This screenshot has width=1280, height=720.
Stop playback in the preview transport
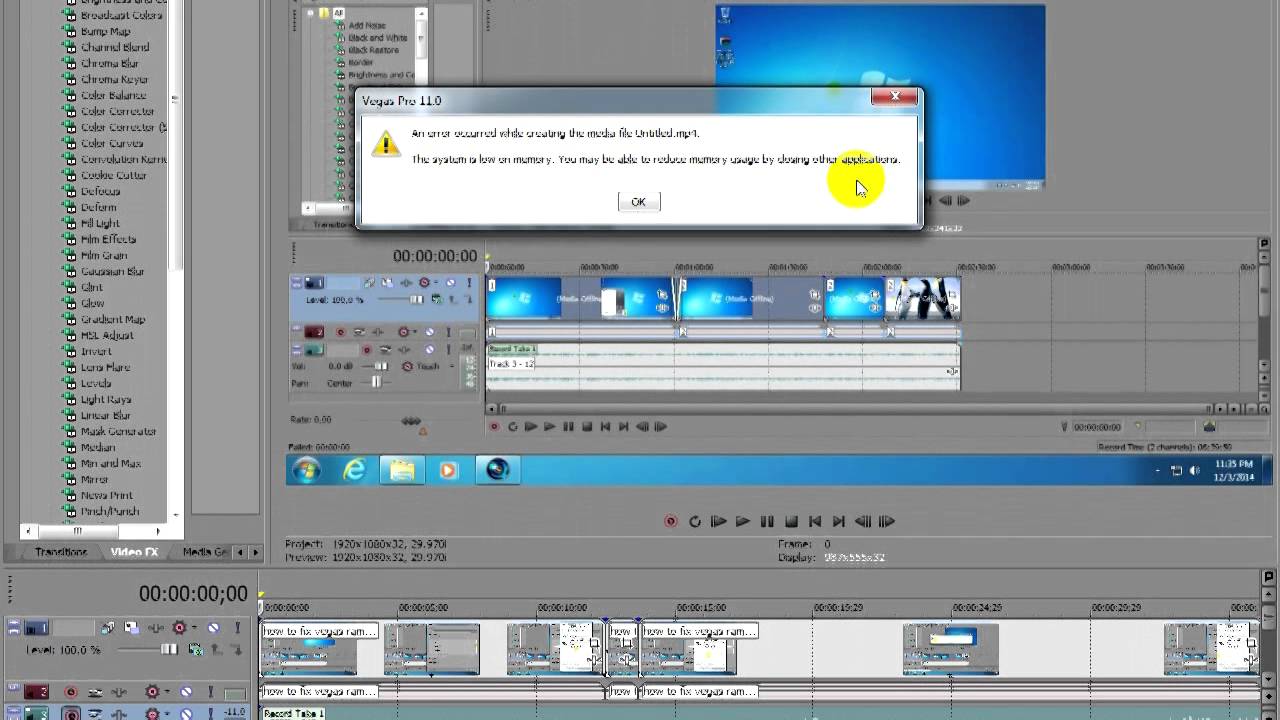(x=791, y=521)
